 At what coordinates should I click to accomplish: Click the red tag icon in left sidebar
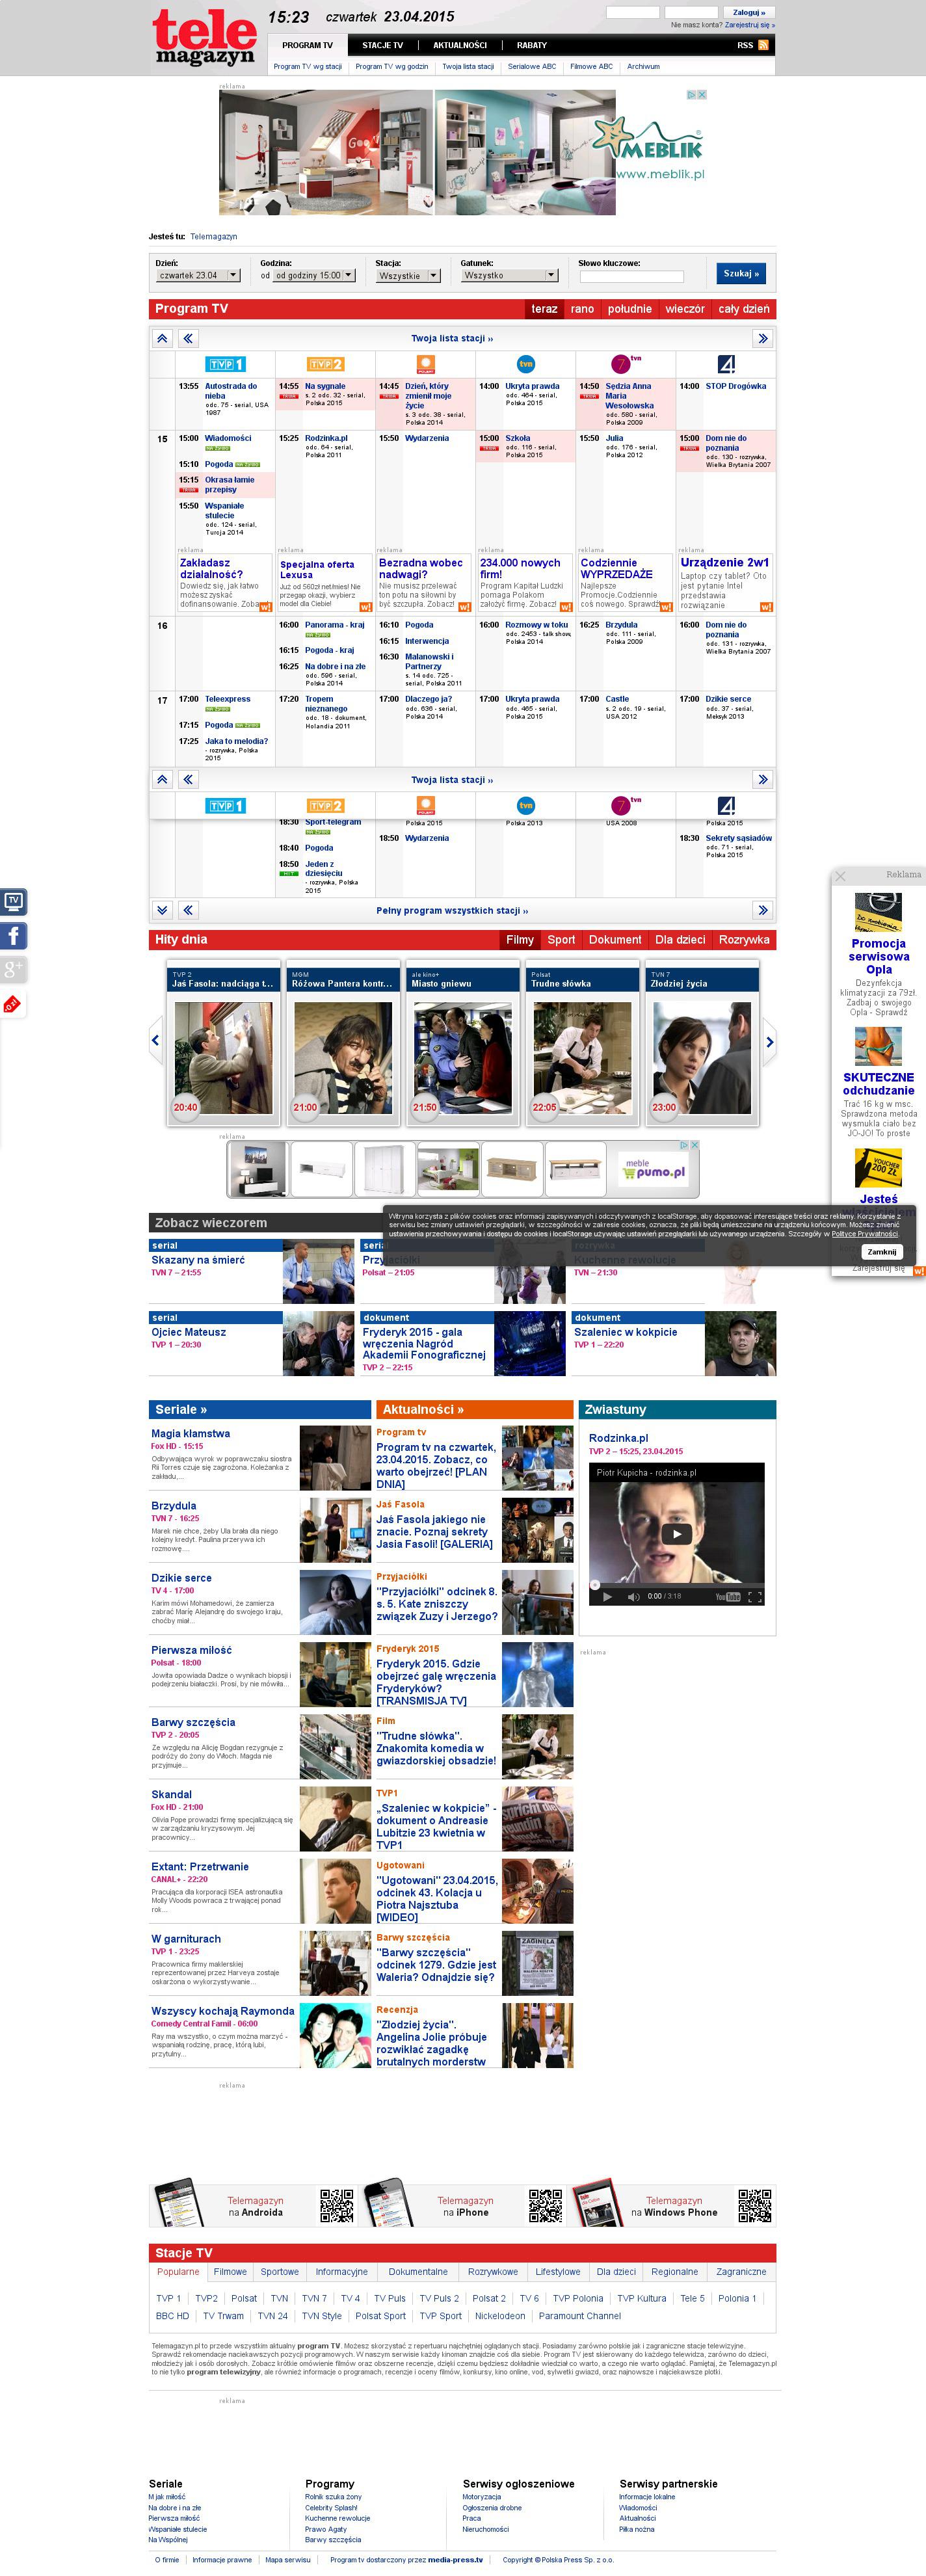pos(12,1004)
